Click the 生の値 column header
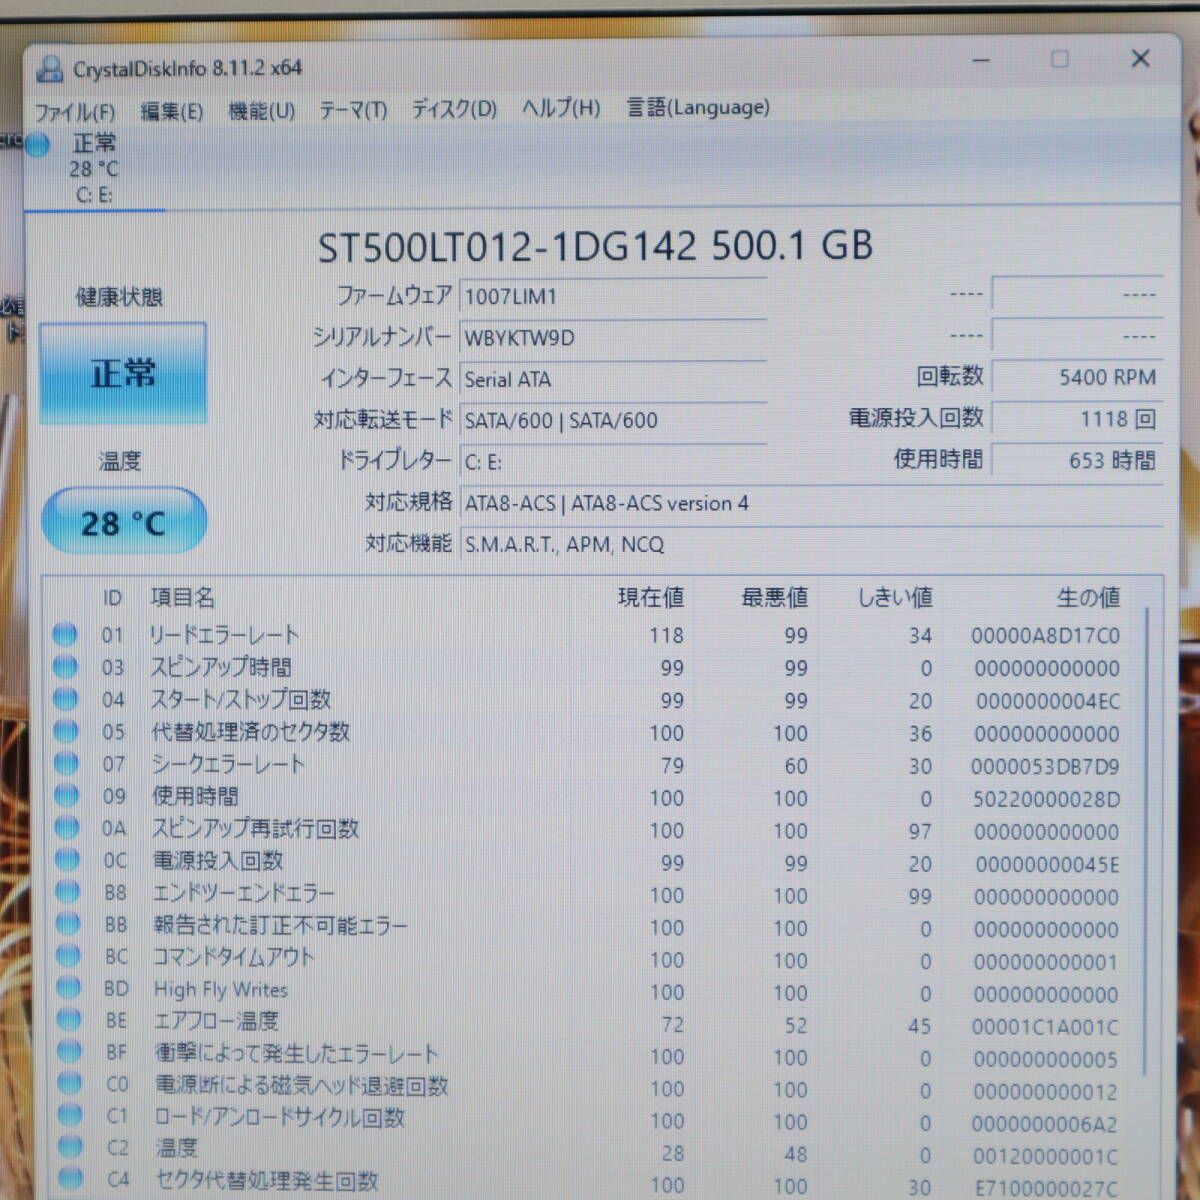 click(1088, 598)
